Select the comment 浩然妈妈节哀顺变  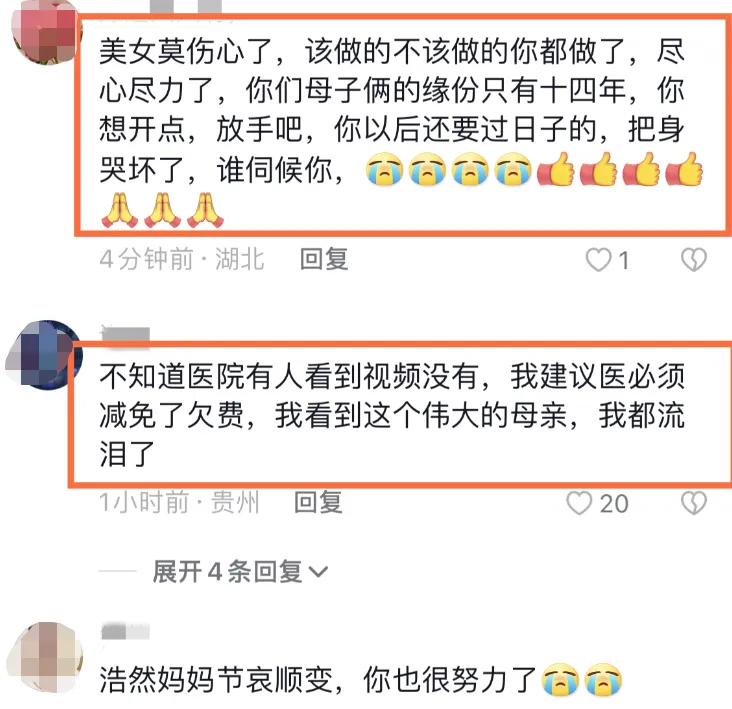(360, 680)
